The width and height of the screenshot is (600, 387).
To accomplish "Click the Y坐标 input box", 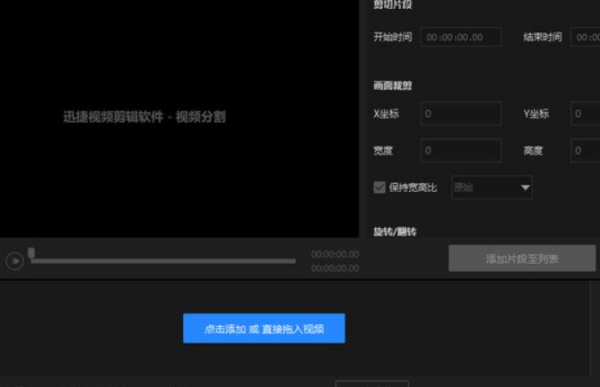I will click(x=585, y=114).
